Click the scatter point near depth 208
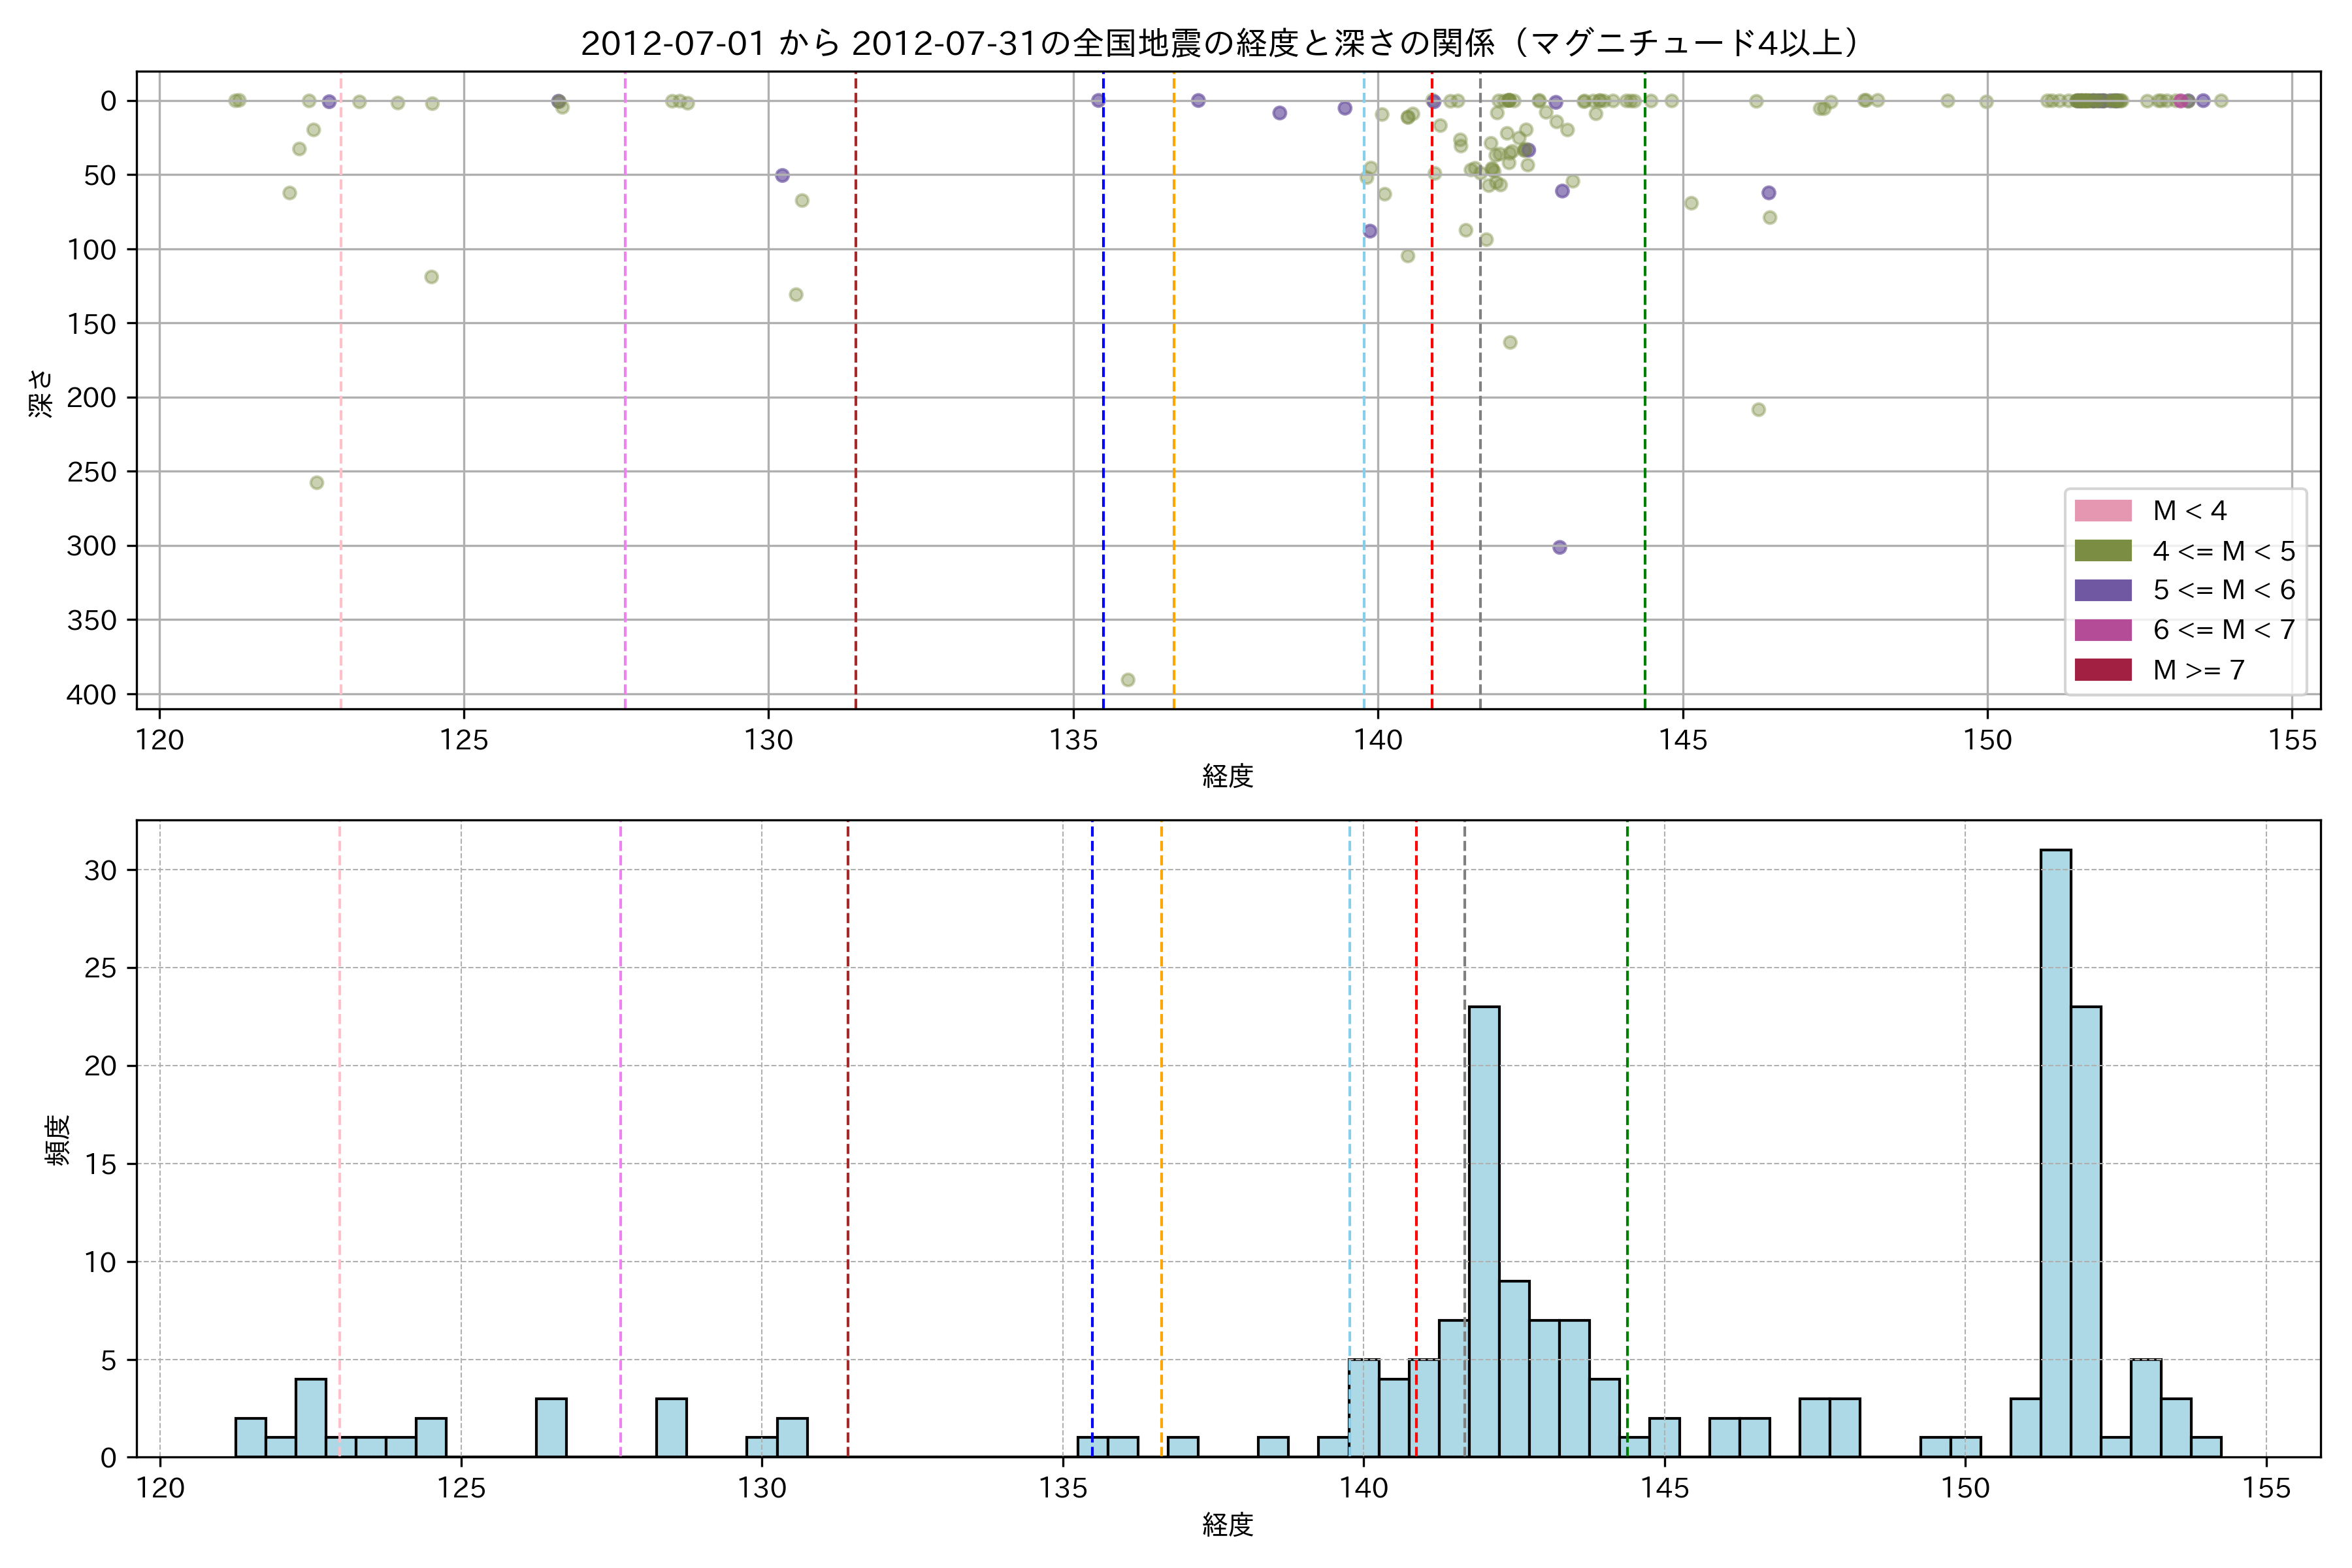Screen dimensions: 2352x1568 tap(1758, 410)
